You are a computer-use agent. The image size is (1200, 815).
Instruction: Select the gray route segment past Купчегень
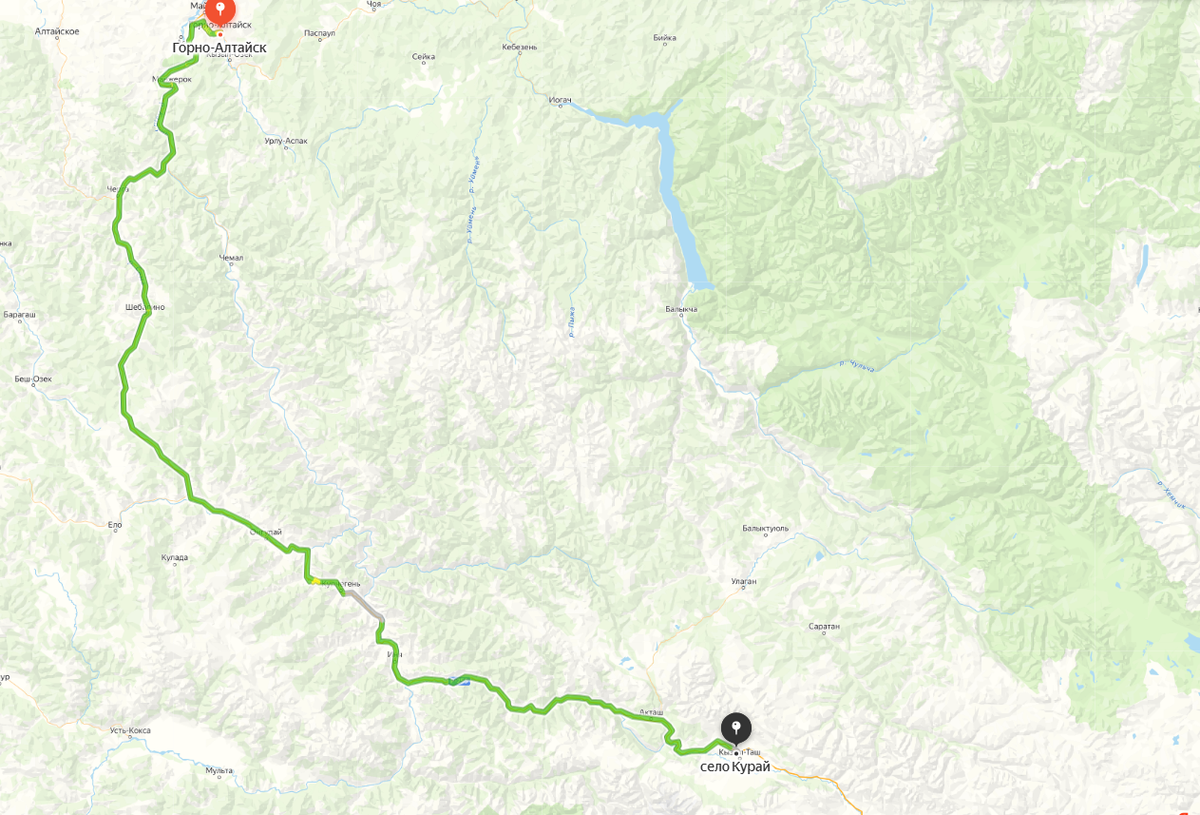click(x=363, y=606)
